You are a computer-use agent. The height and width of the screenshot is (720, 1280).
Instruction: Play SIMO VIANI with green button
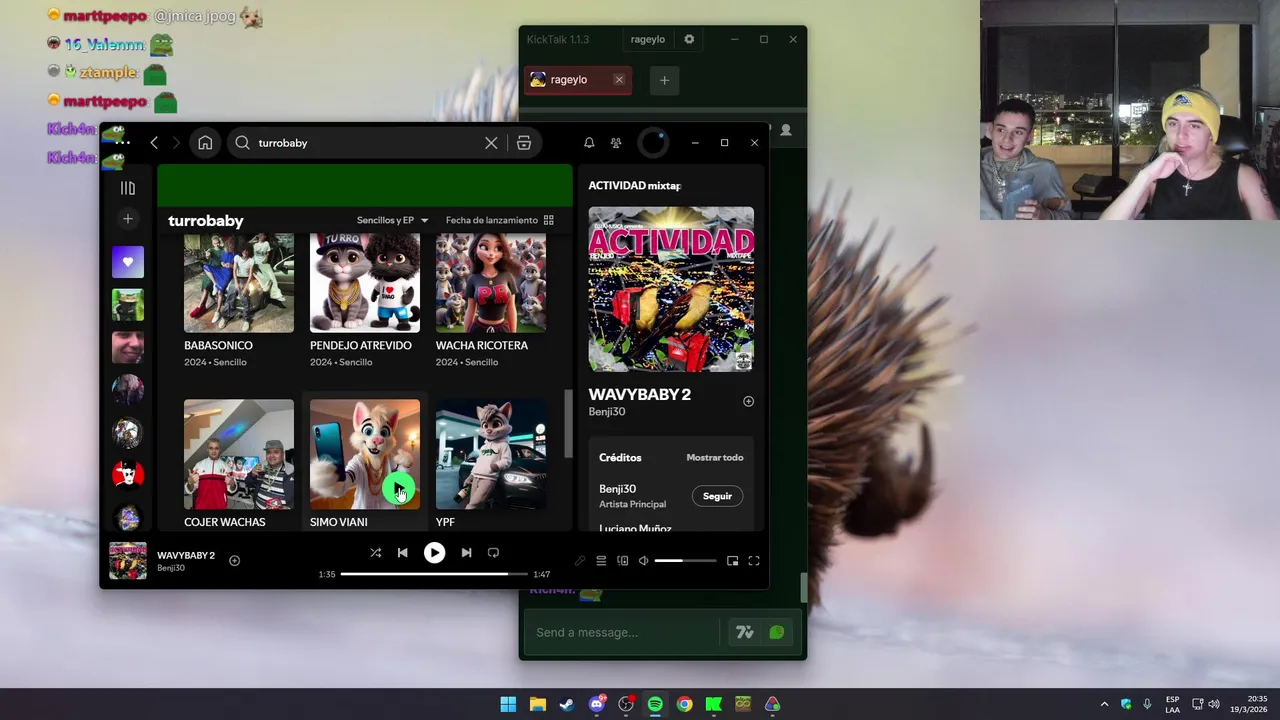pos(398,490)
